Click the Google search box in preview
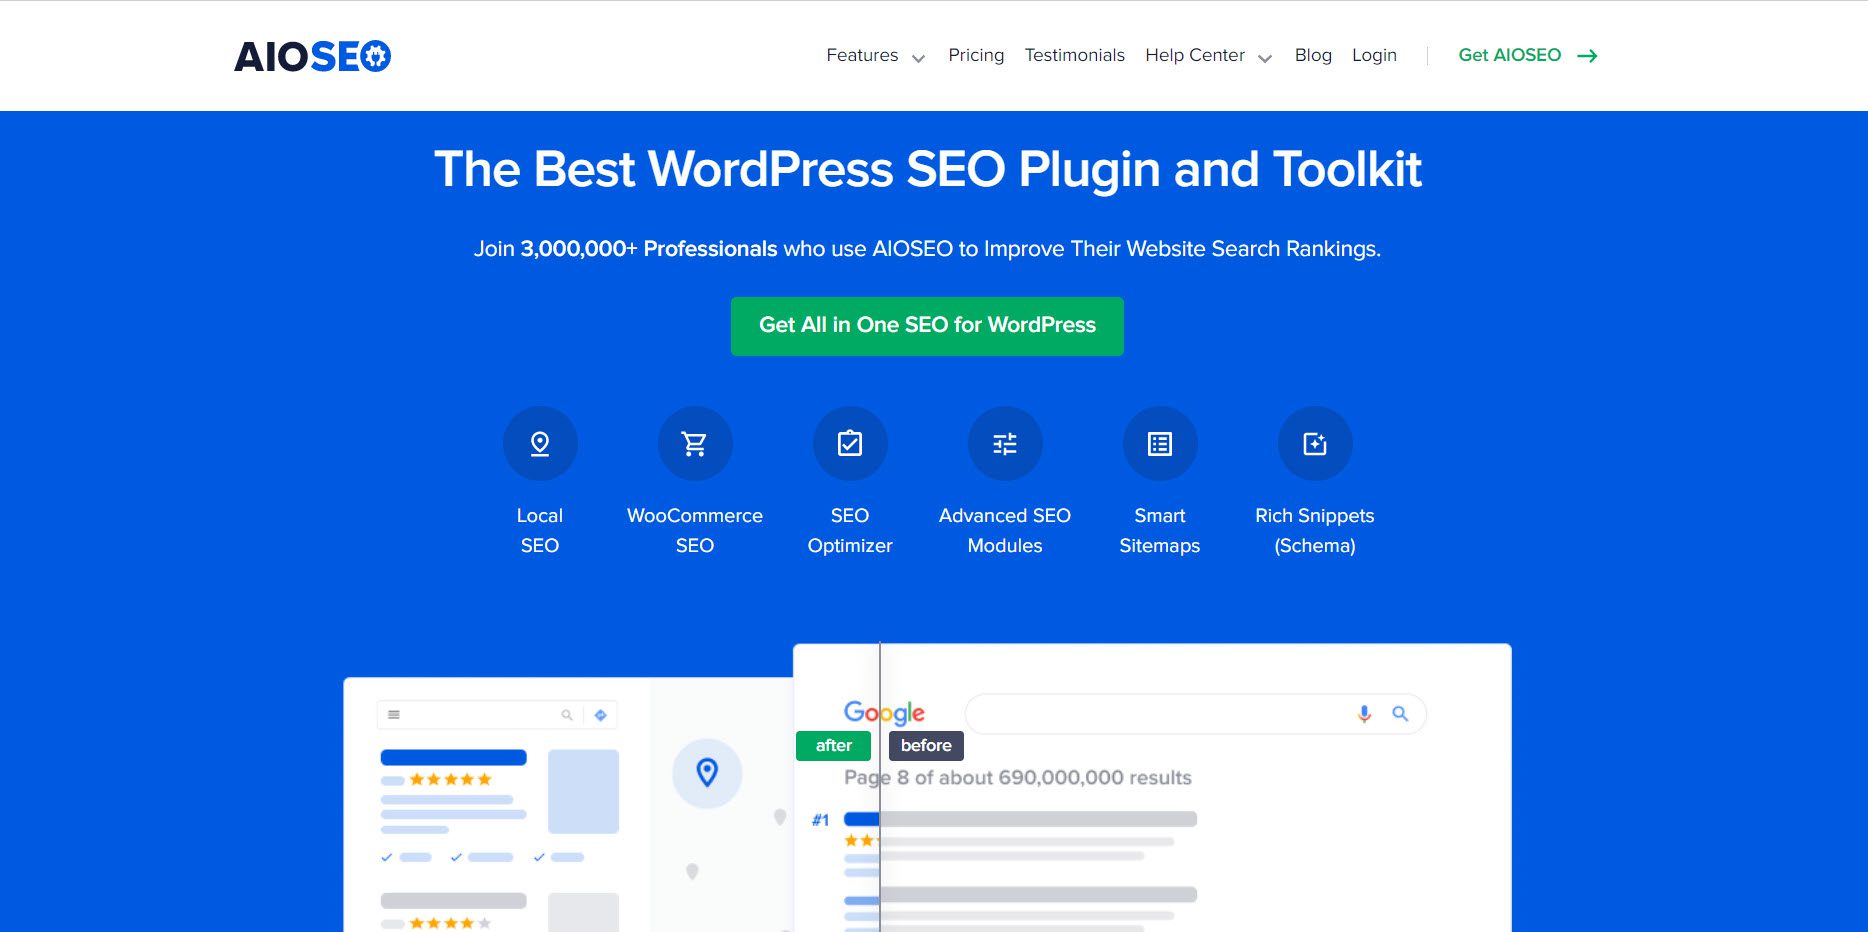The height and width of the screenshot is (932, 1868). tap(1195, 714)
